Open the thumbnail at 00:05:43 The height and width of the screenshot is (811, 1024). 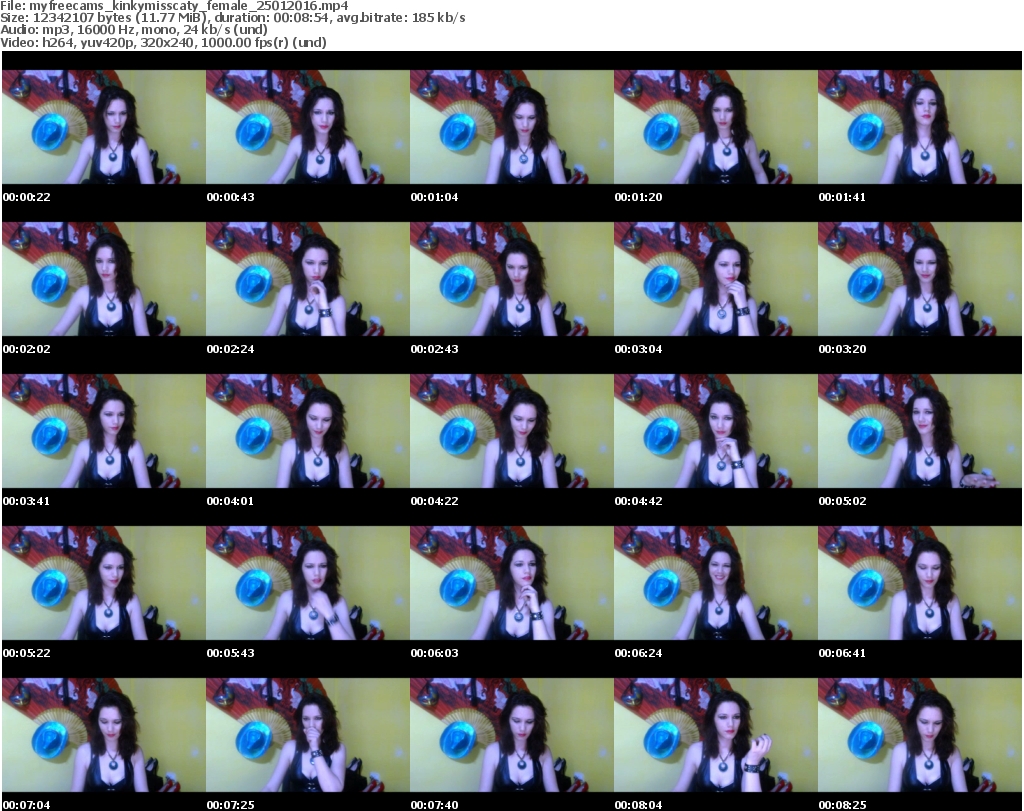tap(308, 583)
